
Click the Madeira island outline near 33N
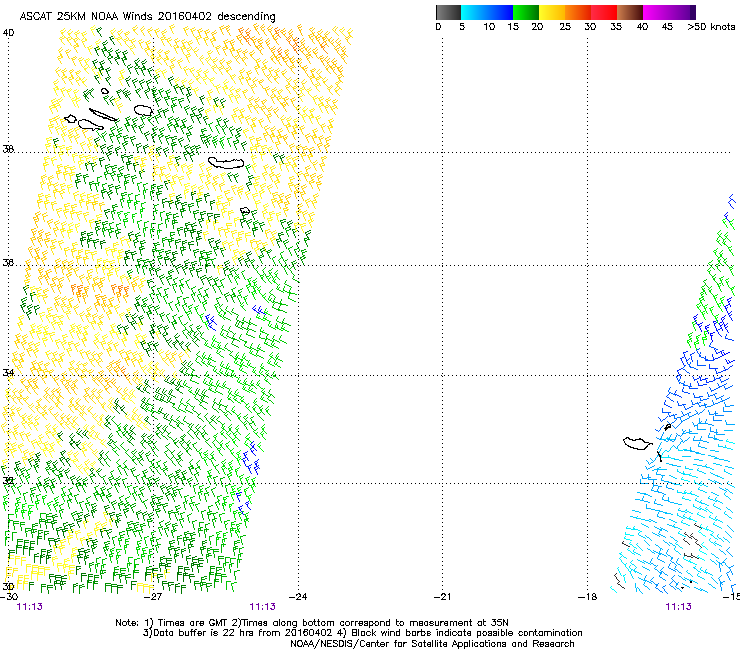click(638, 443)
